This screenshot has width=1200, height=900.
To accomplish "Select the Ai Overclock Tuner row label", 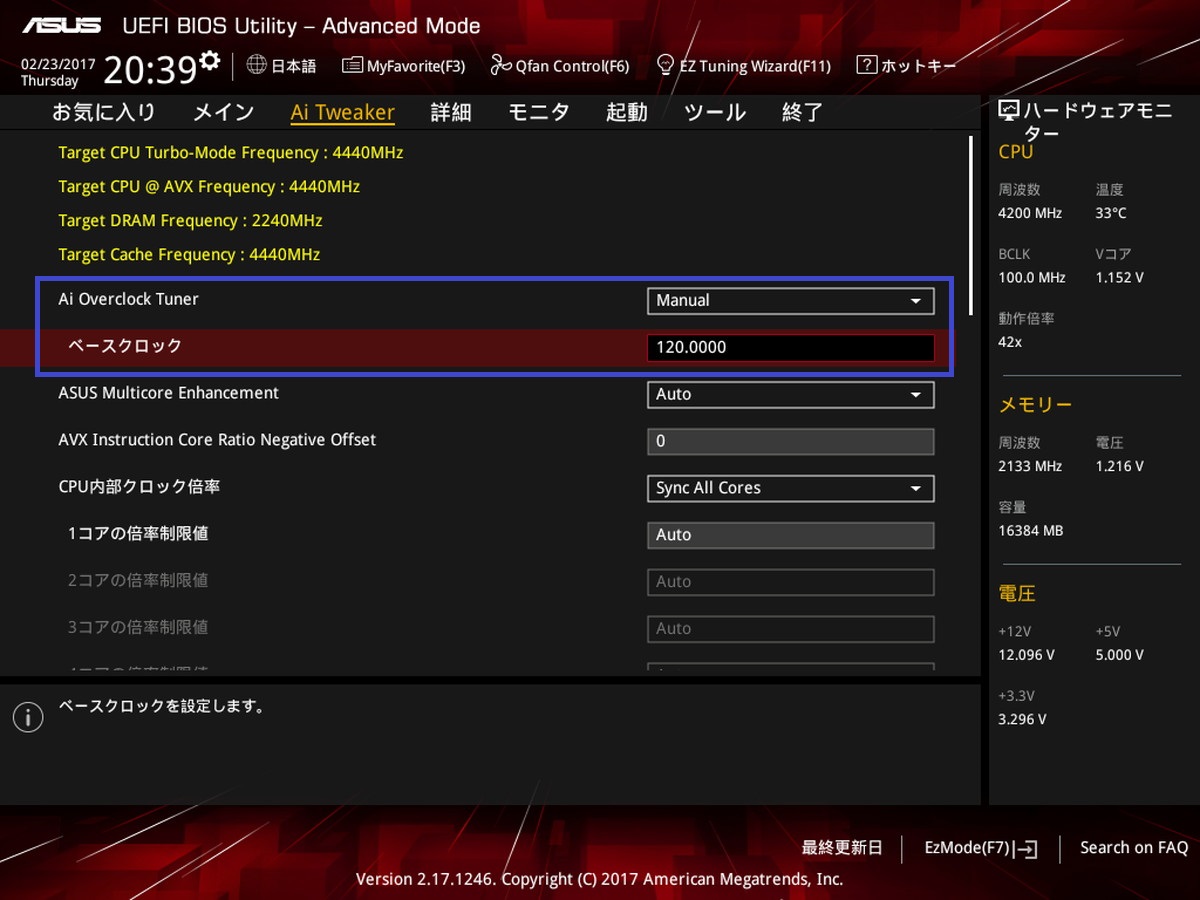I will [x=128, y=299].
